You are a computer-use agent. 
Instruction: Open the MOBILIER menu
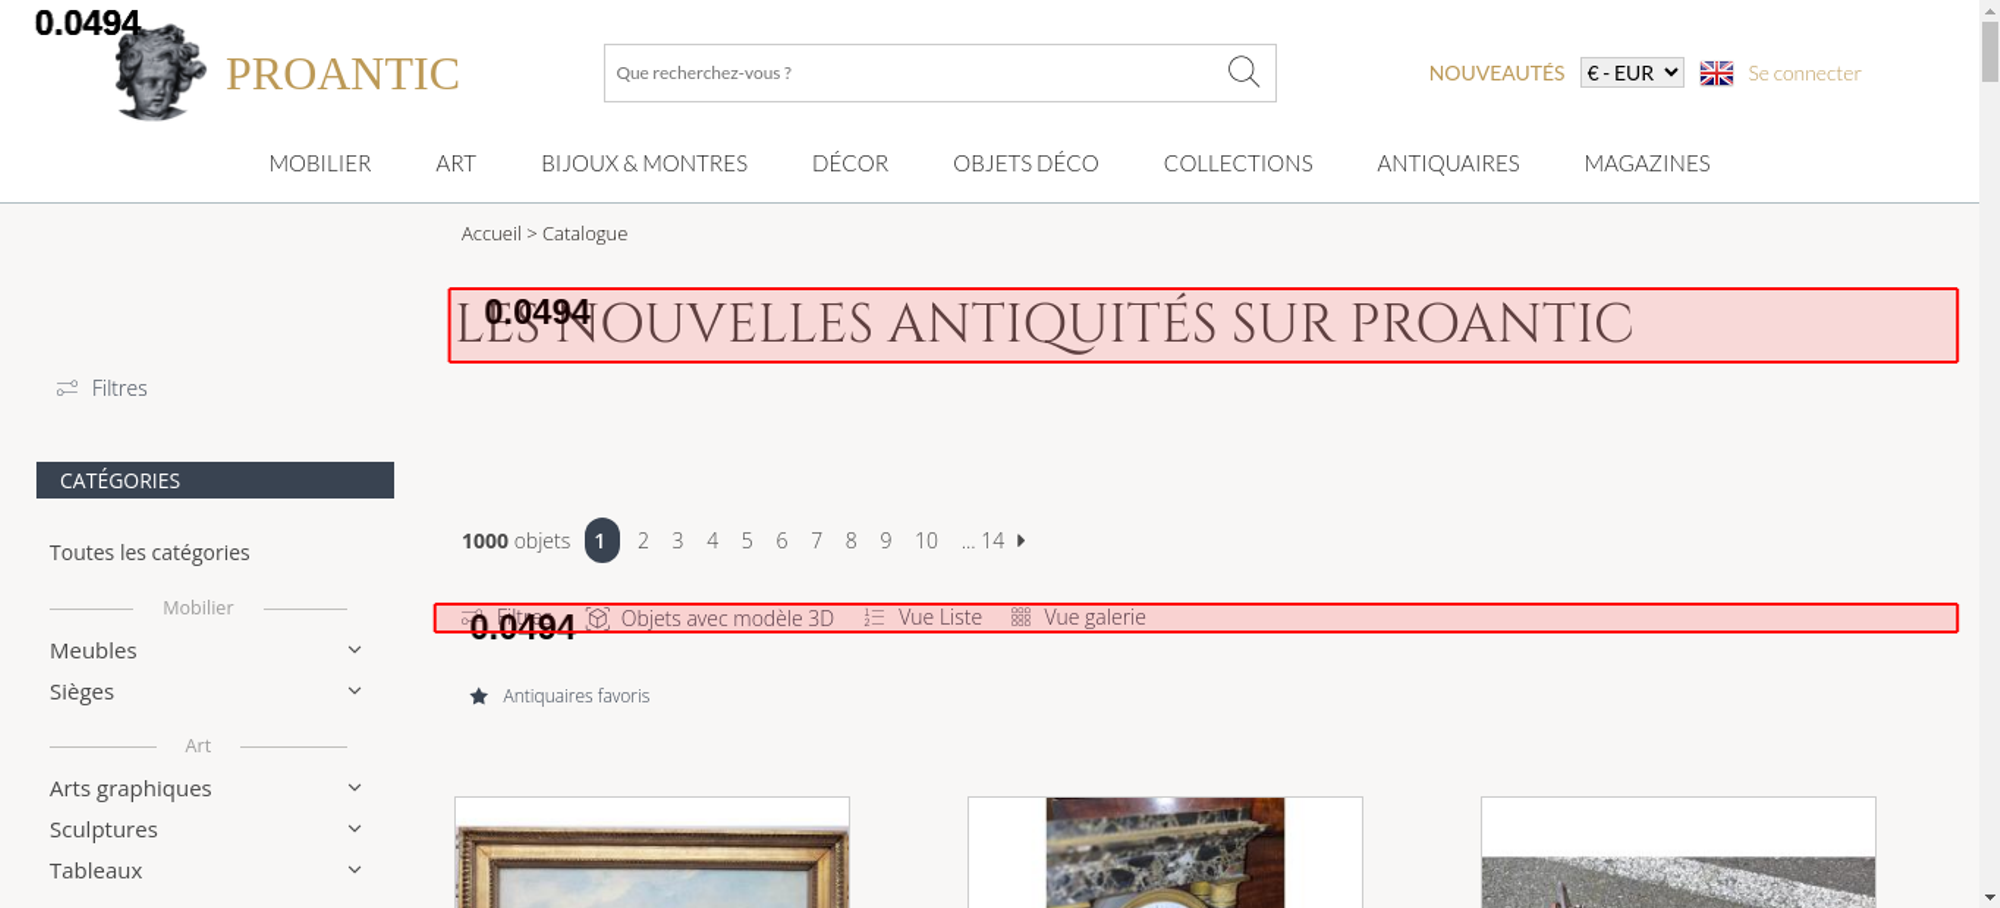(x=320, y=163)
